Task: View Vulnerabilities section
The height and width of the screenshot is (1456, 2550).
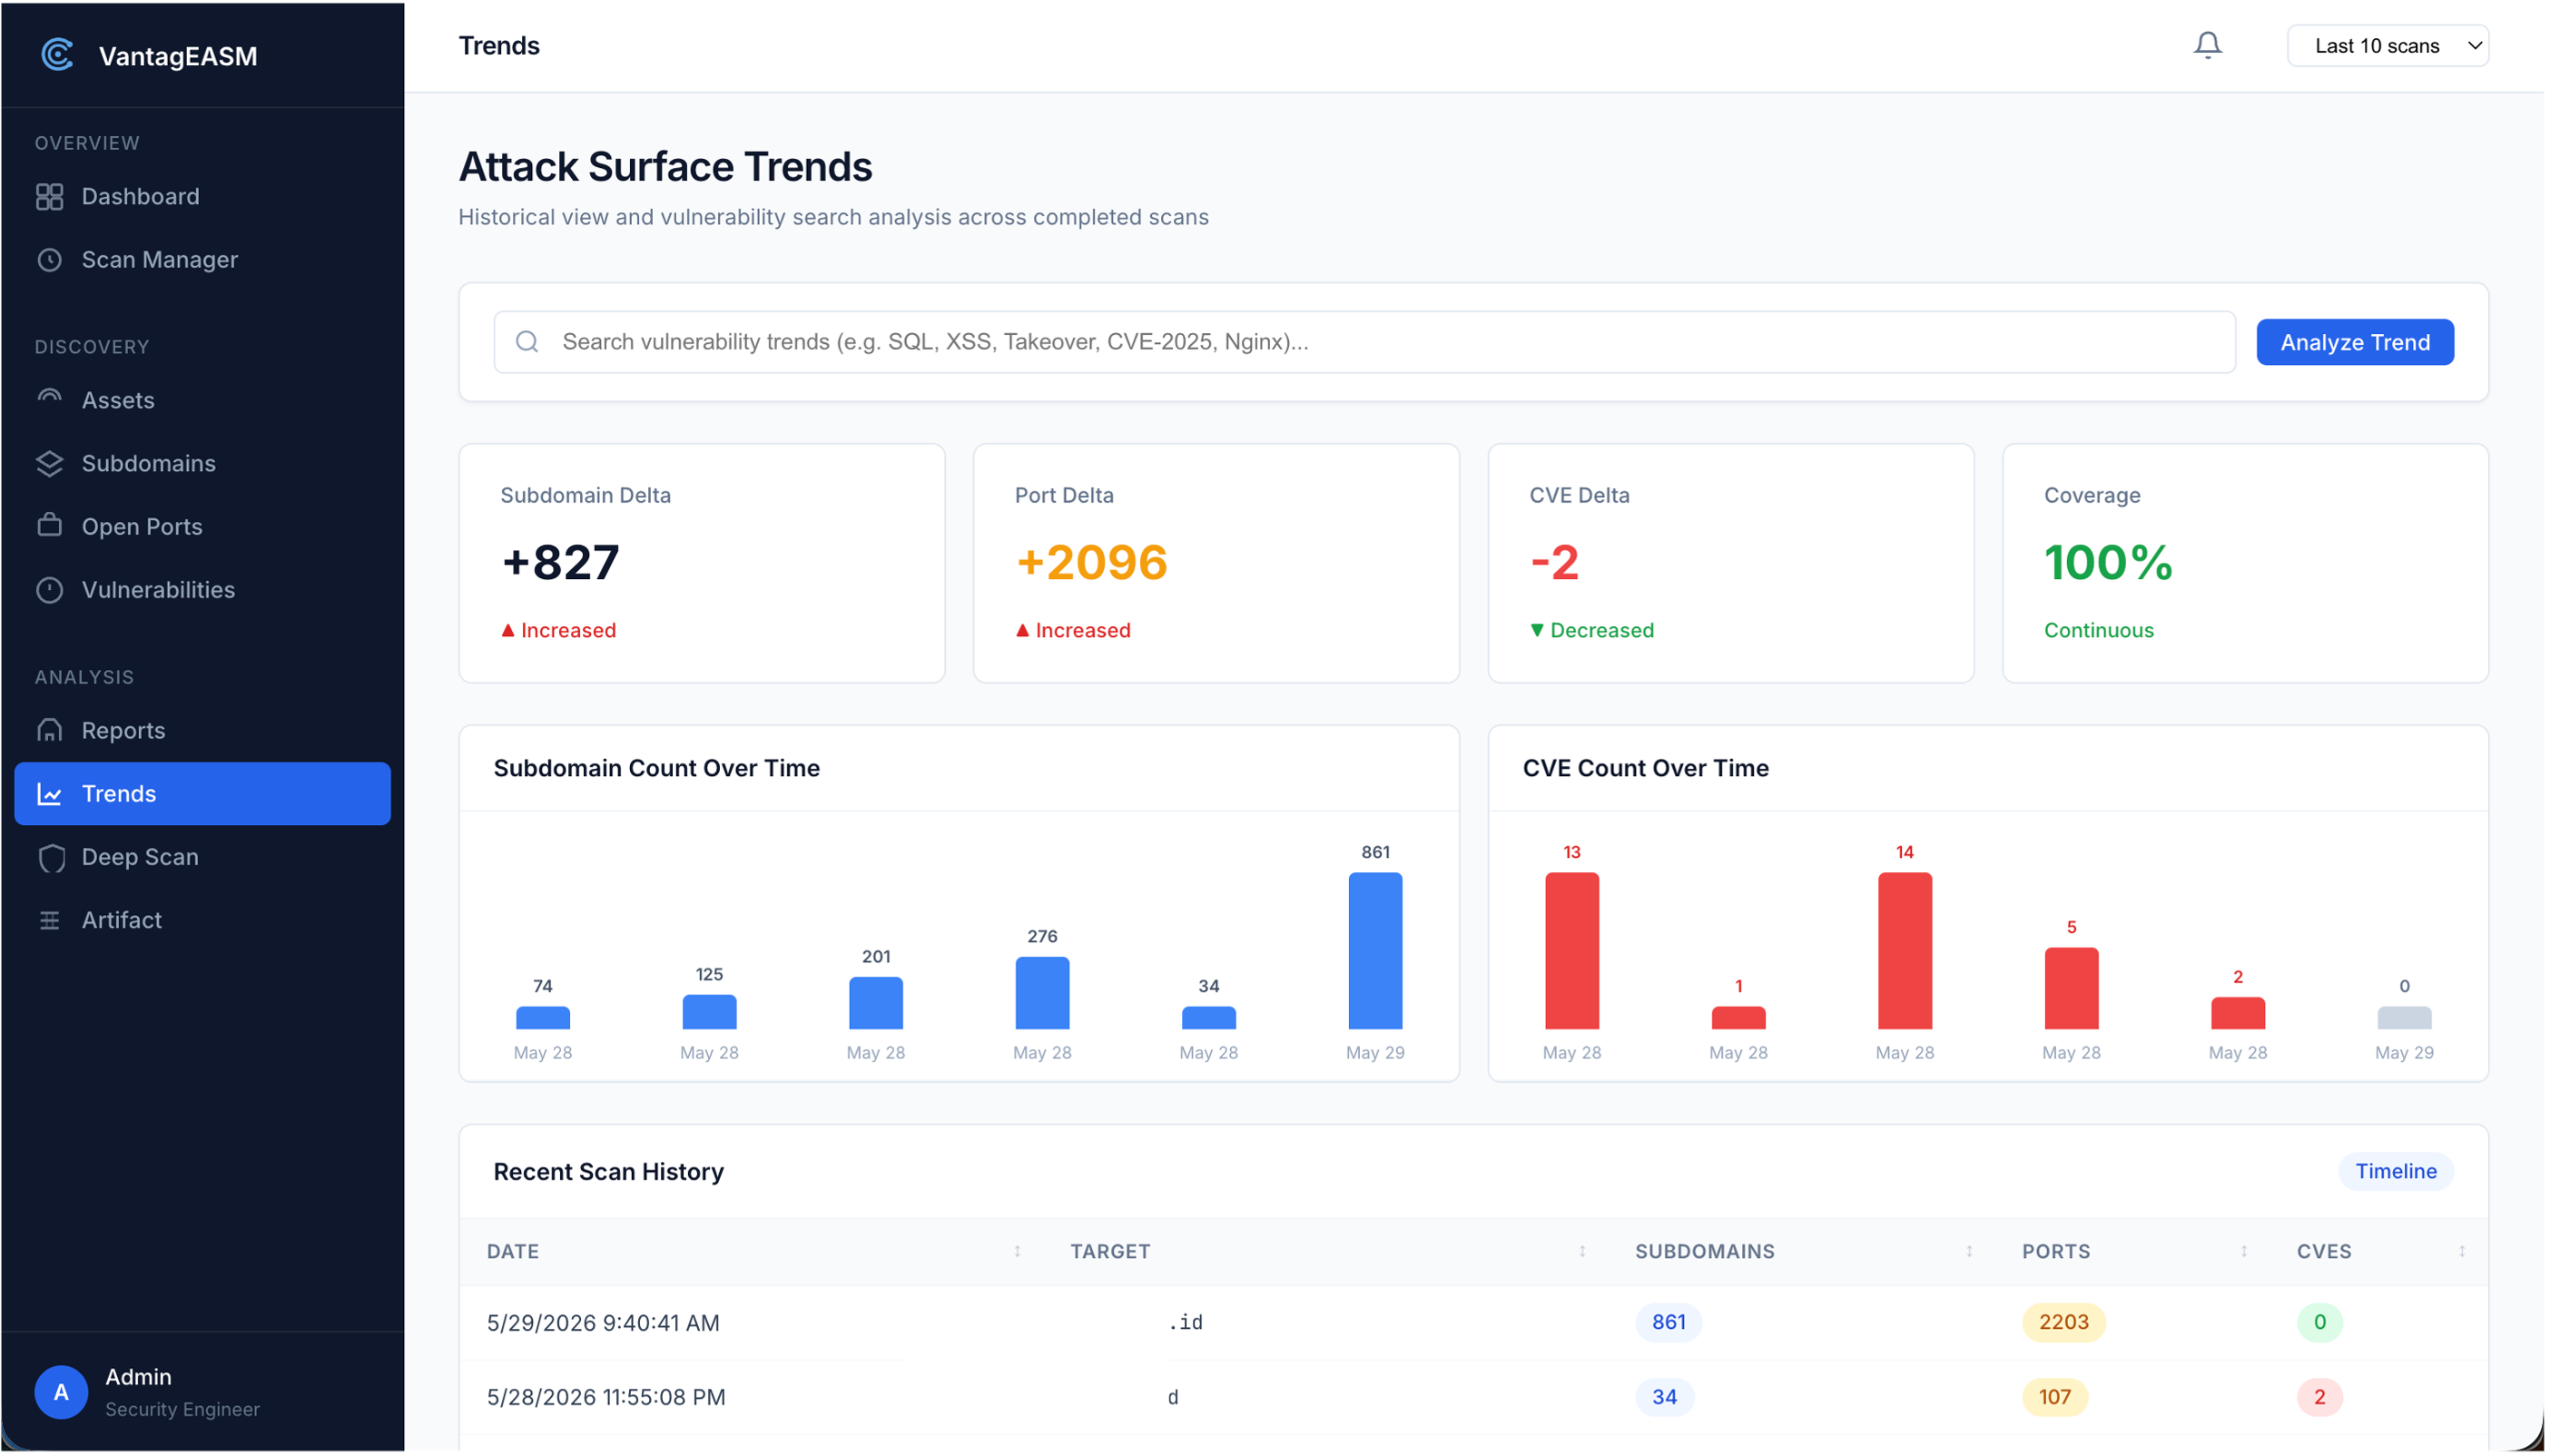Action: [x=202, y=590]
